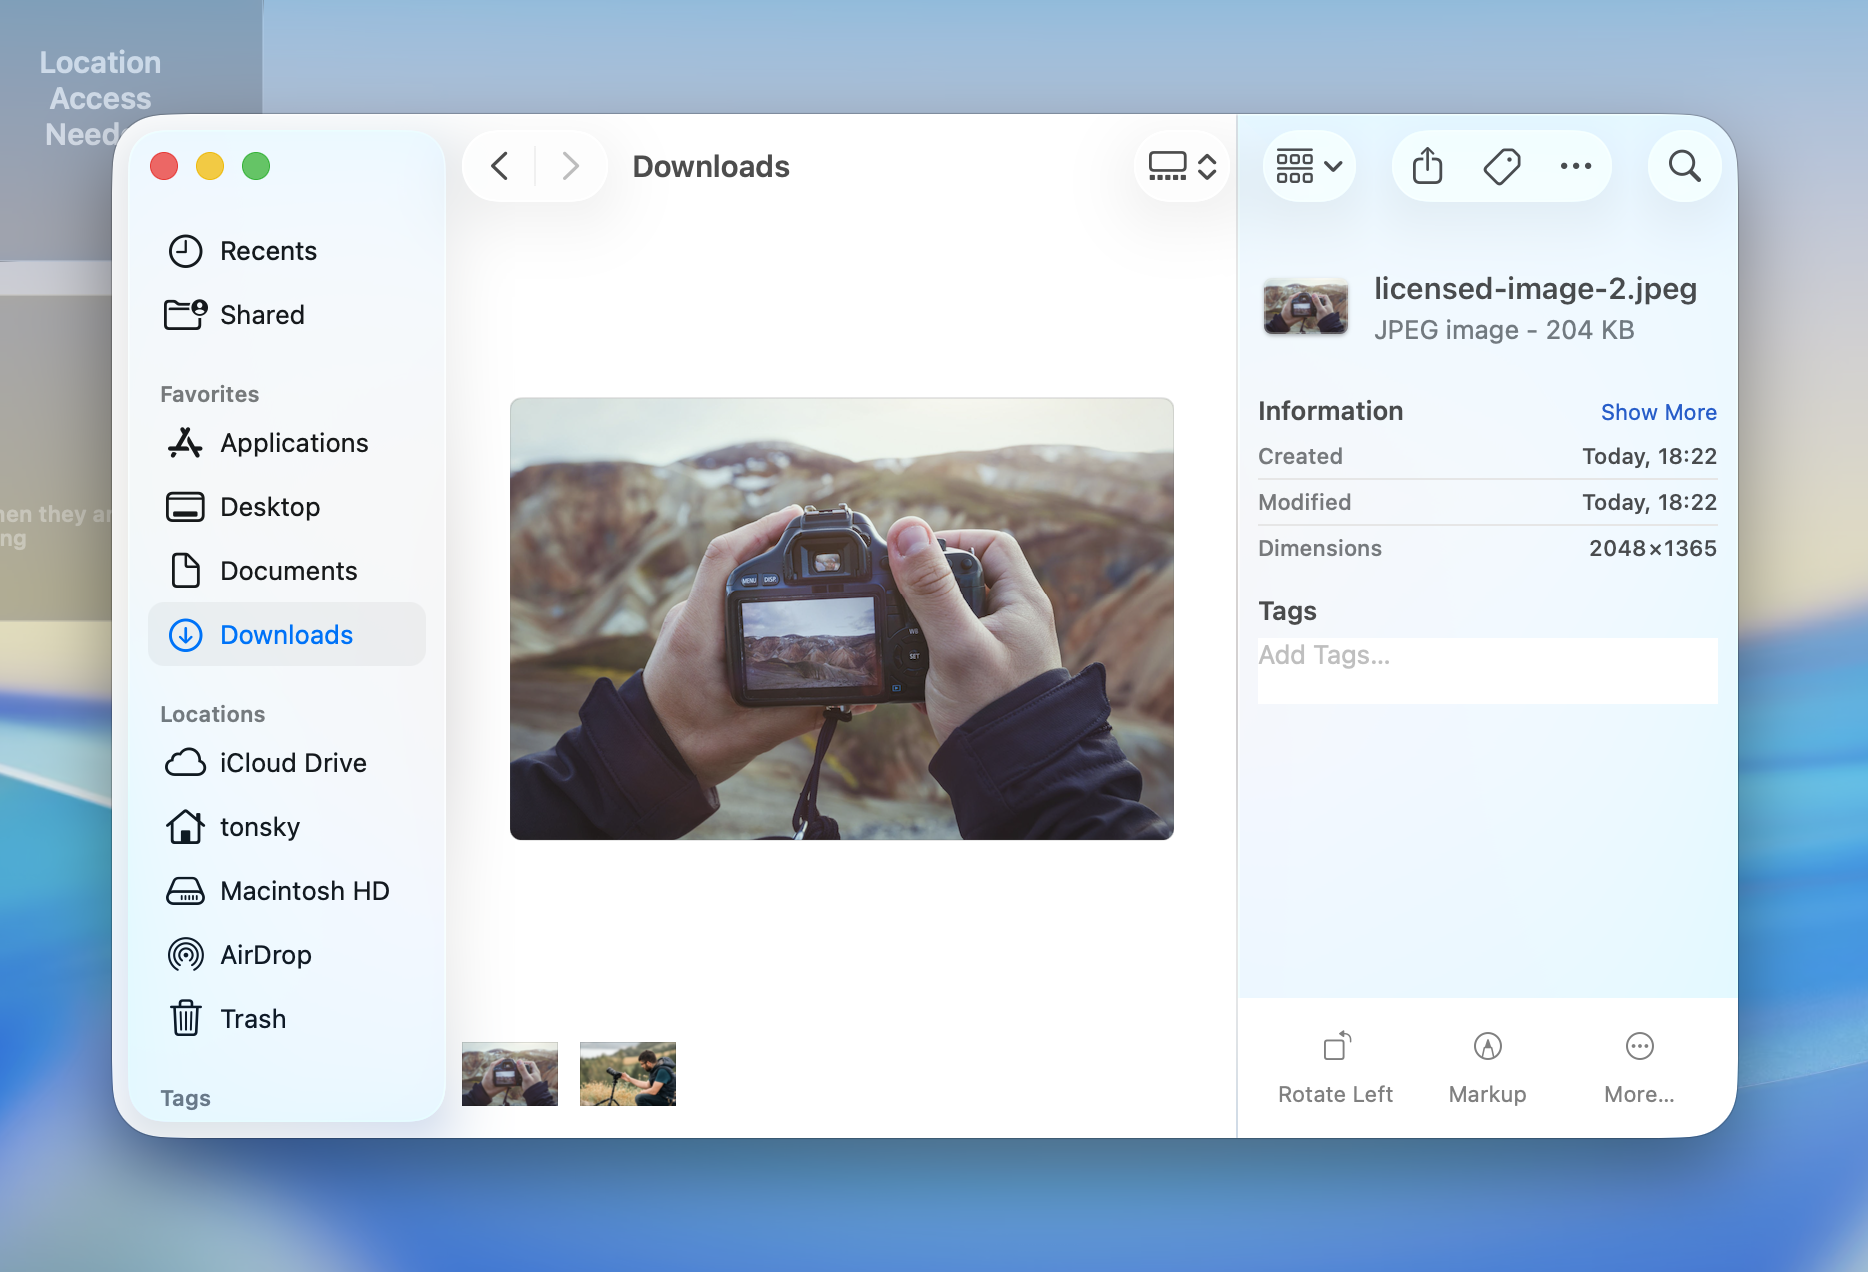
Task: Click the Dimensions 2048×1365 value
Action: (1652, 548)
